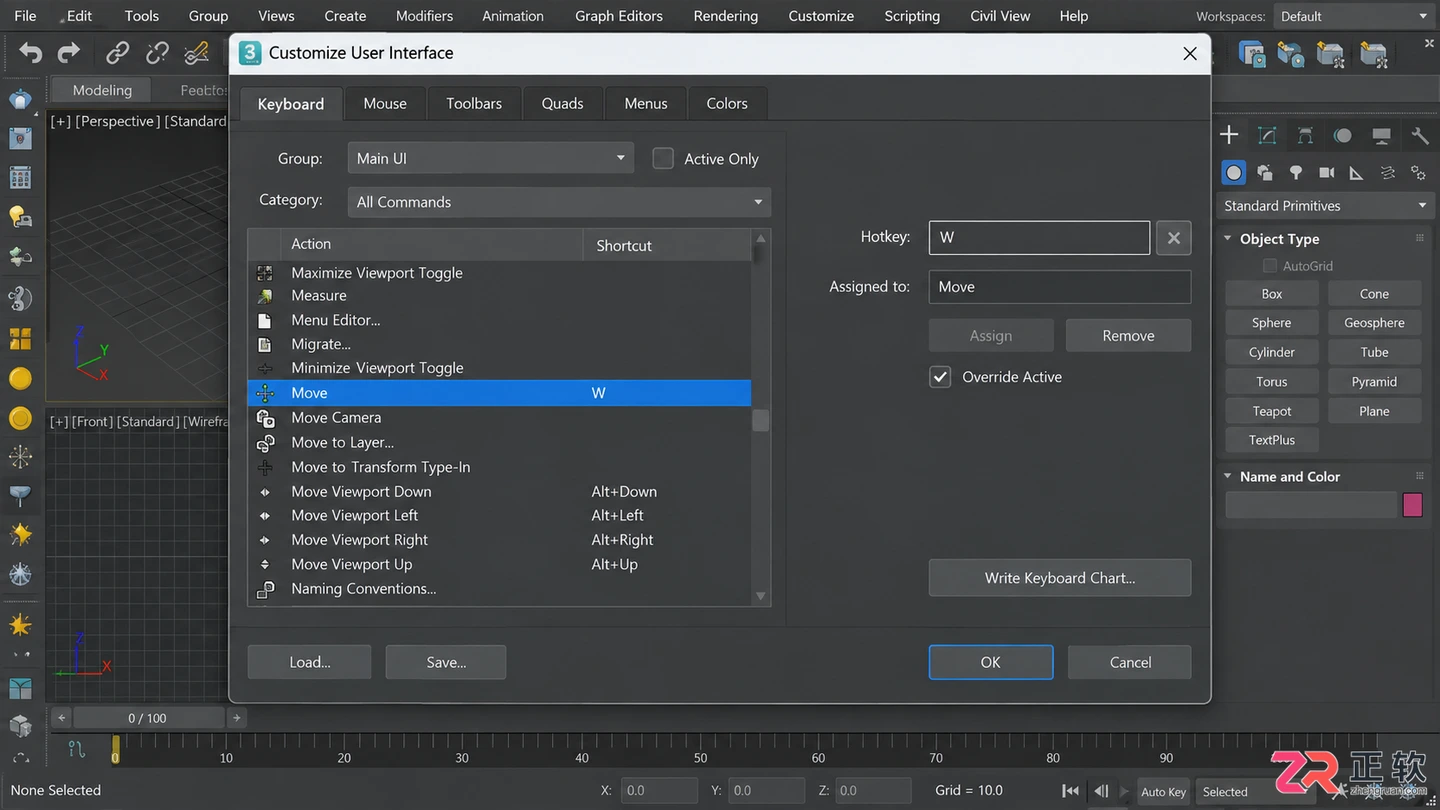The width and height of the screenshot is (1440, 810).
Task: Open the Modify command panel tab icon
Action: point(1267,135)
